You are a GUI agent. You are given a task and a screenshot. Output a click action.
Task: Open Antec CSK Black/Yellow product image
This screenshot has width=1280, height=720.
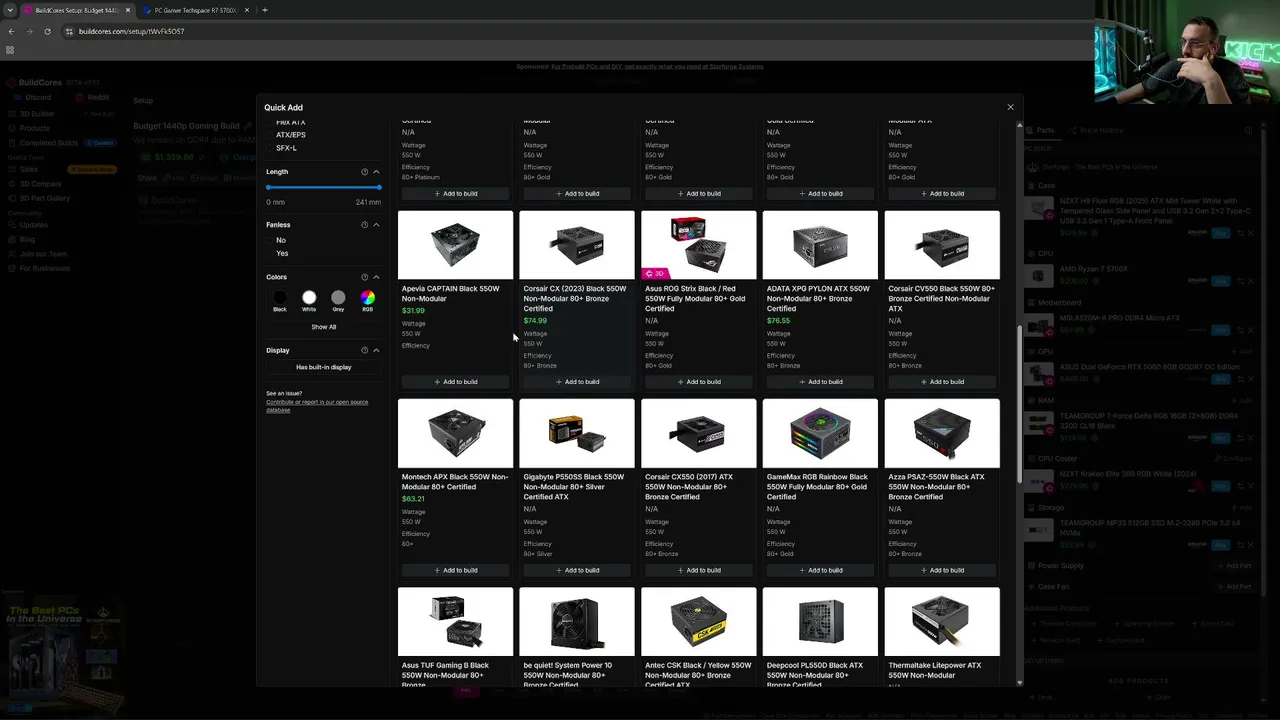tap(699, 622)
